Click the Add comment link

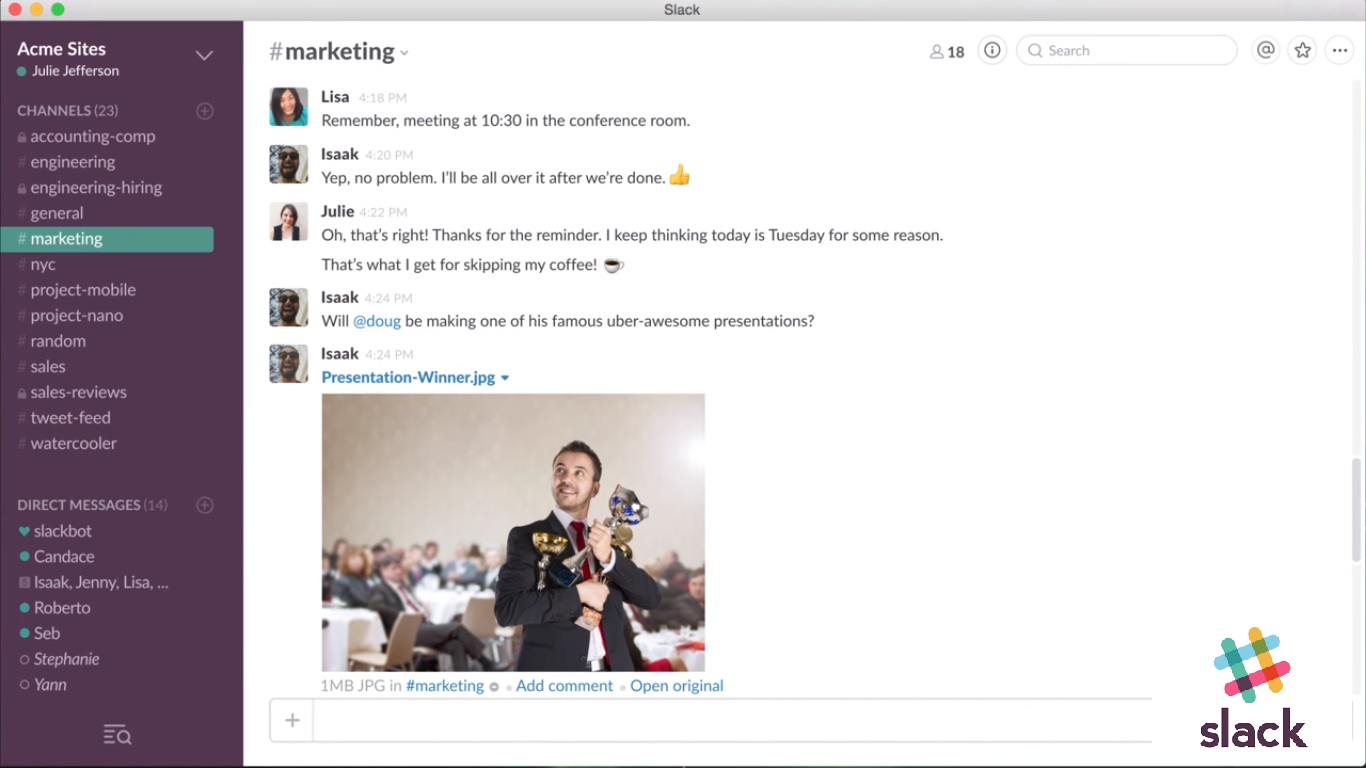564,686
